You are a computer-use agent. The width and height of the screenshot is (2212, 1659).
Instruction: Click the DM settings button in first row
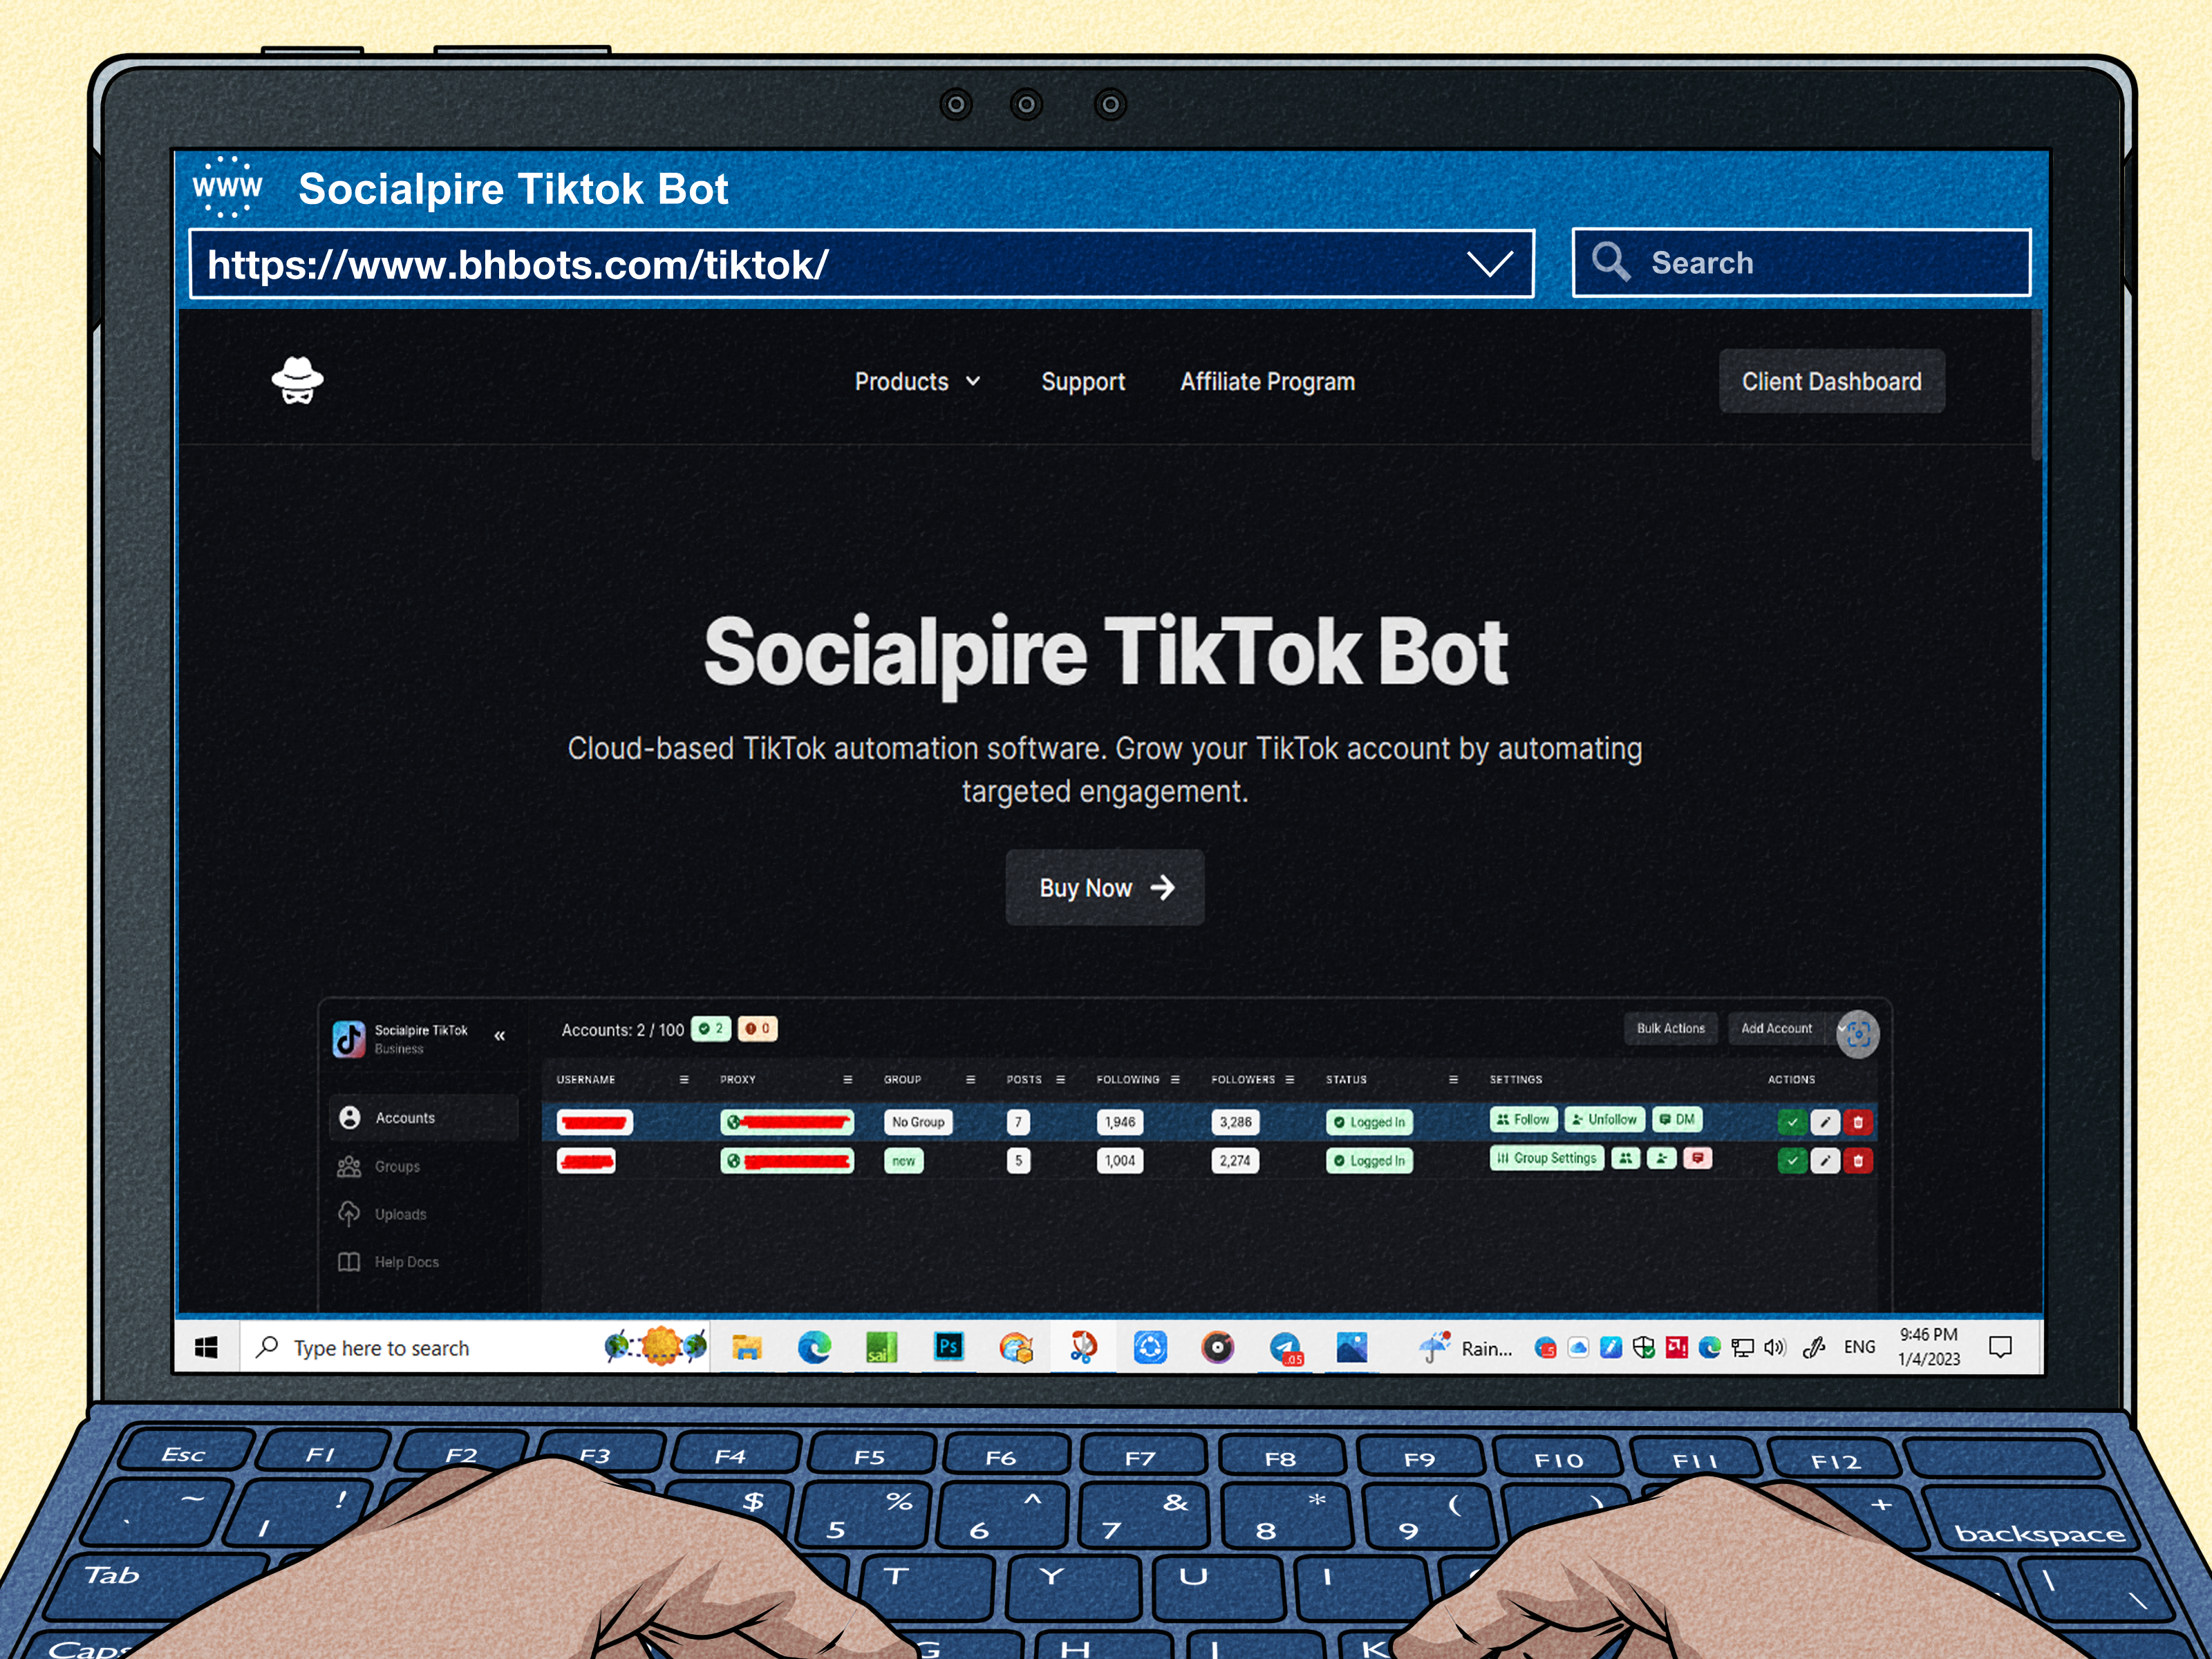[1677, 1120]
